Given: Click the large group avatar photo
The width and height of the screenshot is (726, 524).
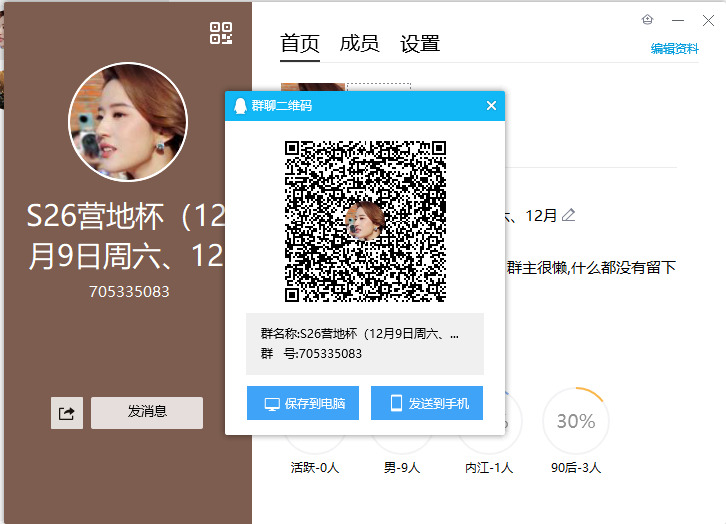Looking at the screenshot, I should pyautogui.click(x=127, y=122).
